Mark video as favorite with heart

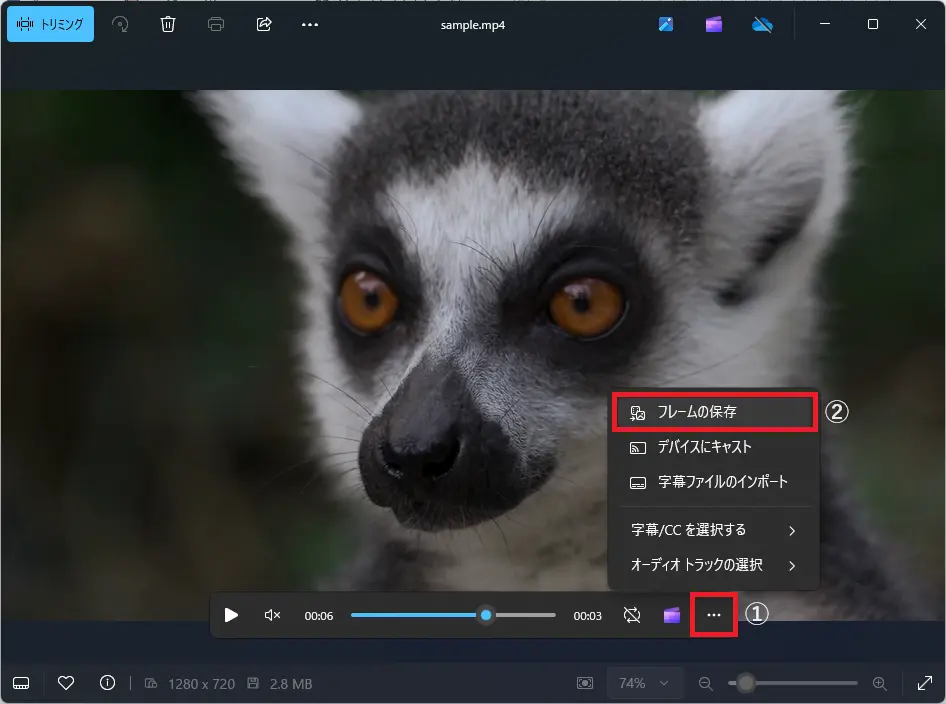(66, 683)
